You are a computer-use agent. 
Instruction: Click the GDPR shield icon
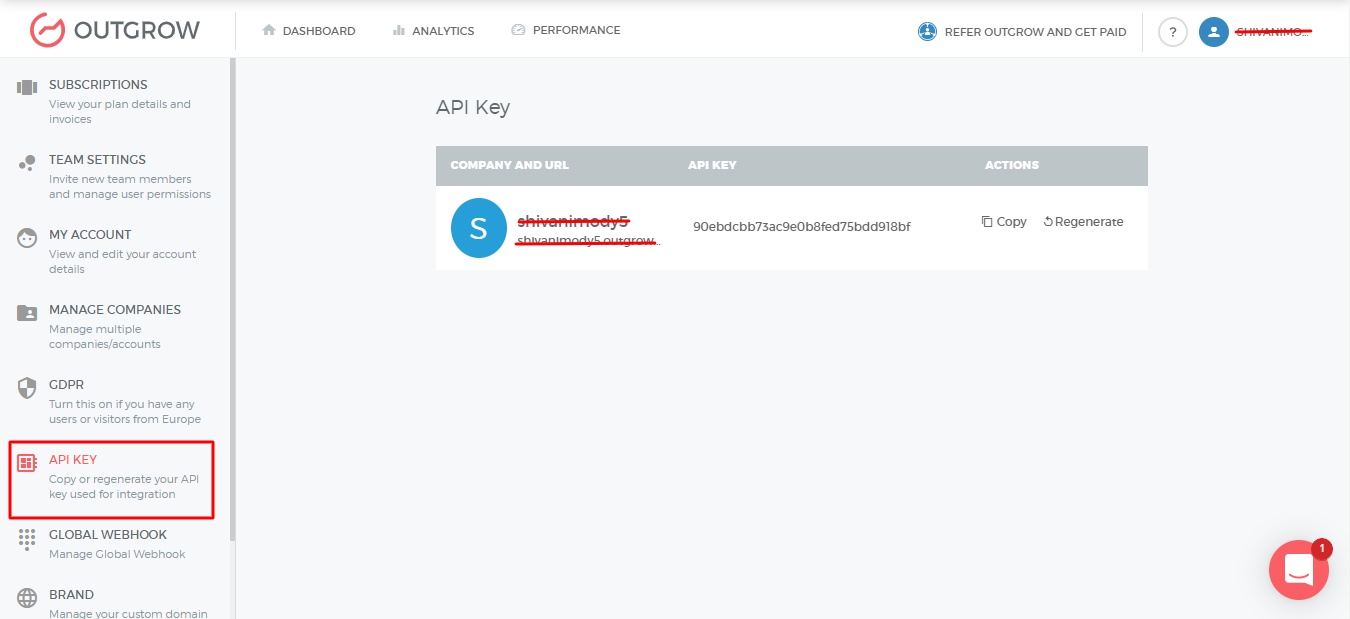click(27, 388)
